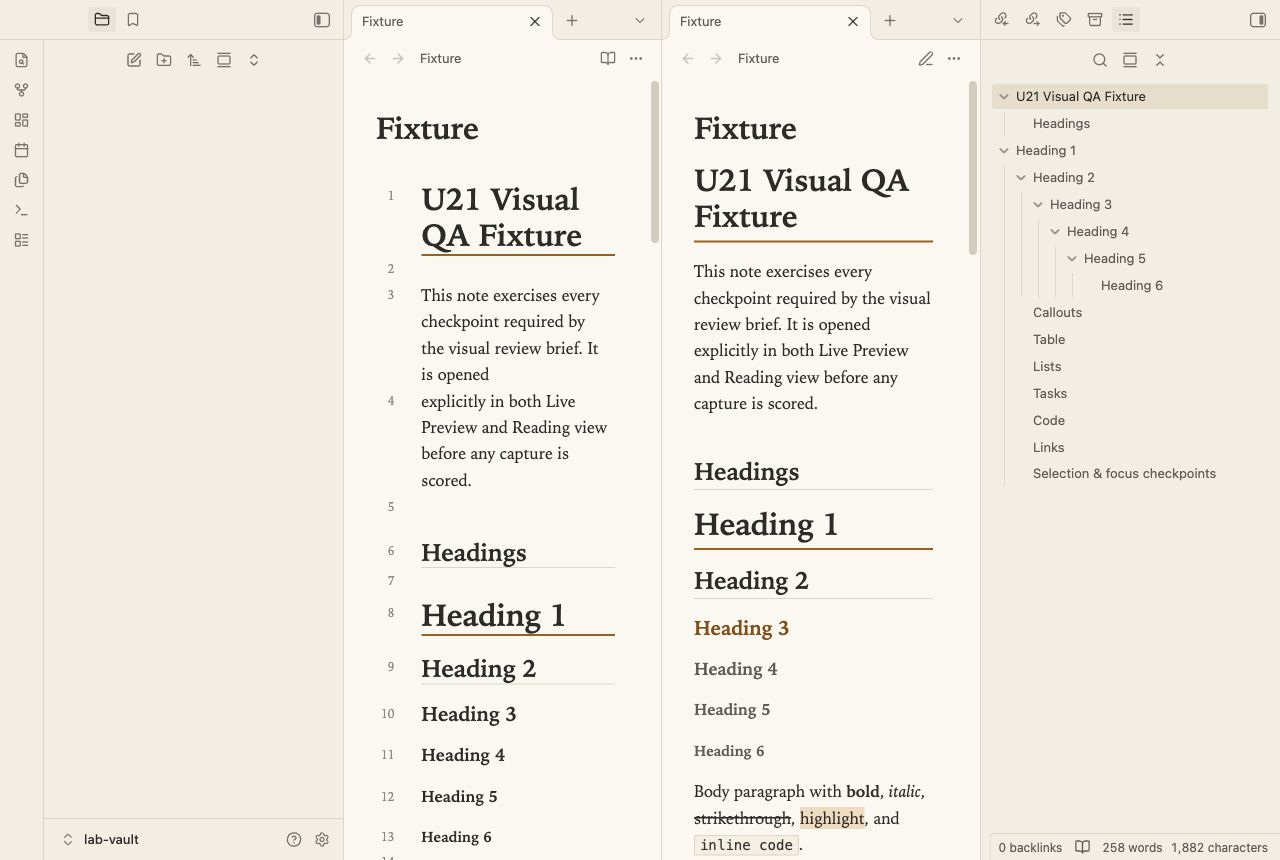Create a new note icon

(134, 60)
